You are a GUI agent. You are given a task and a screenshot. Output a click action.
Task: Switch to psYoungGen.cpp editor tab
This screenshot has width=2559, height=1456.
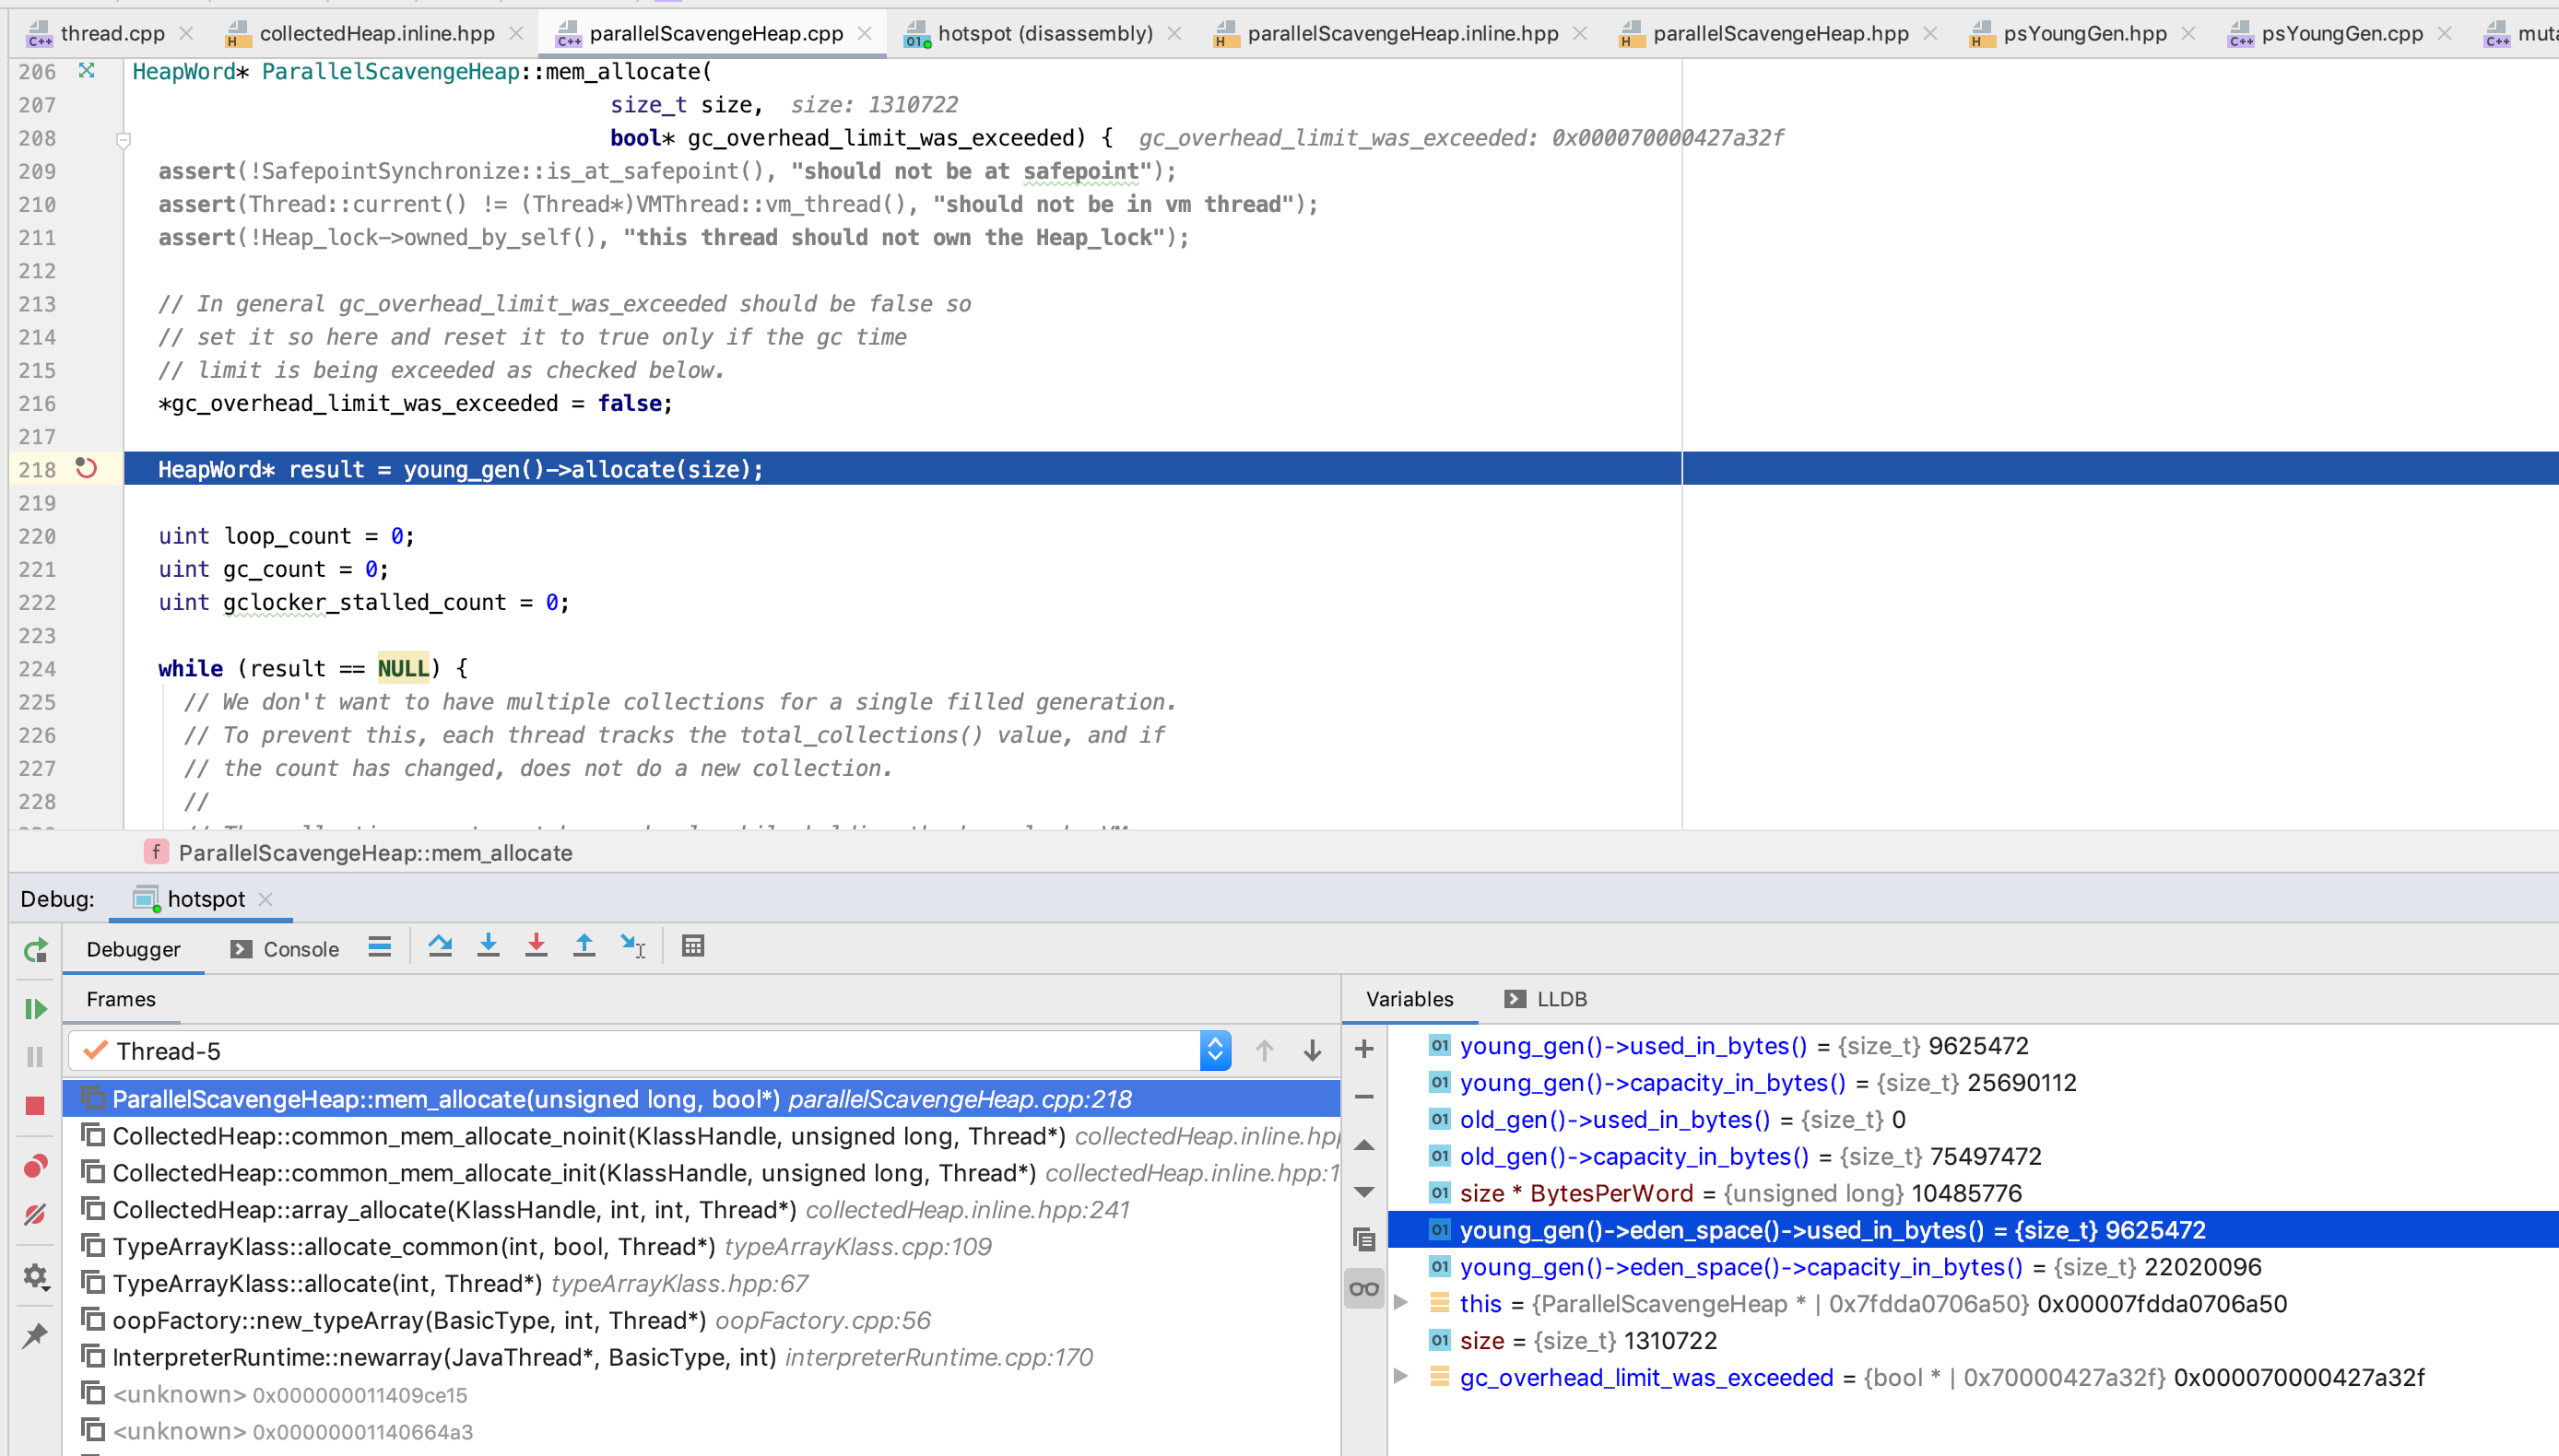point(2341,33)
